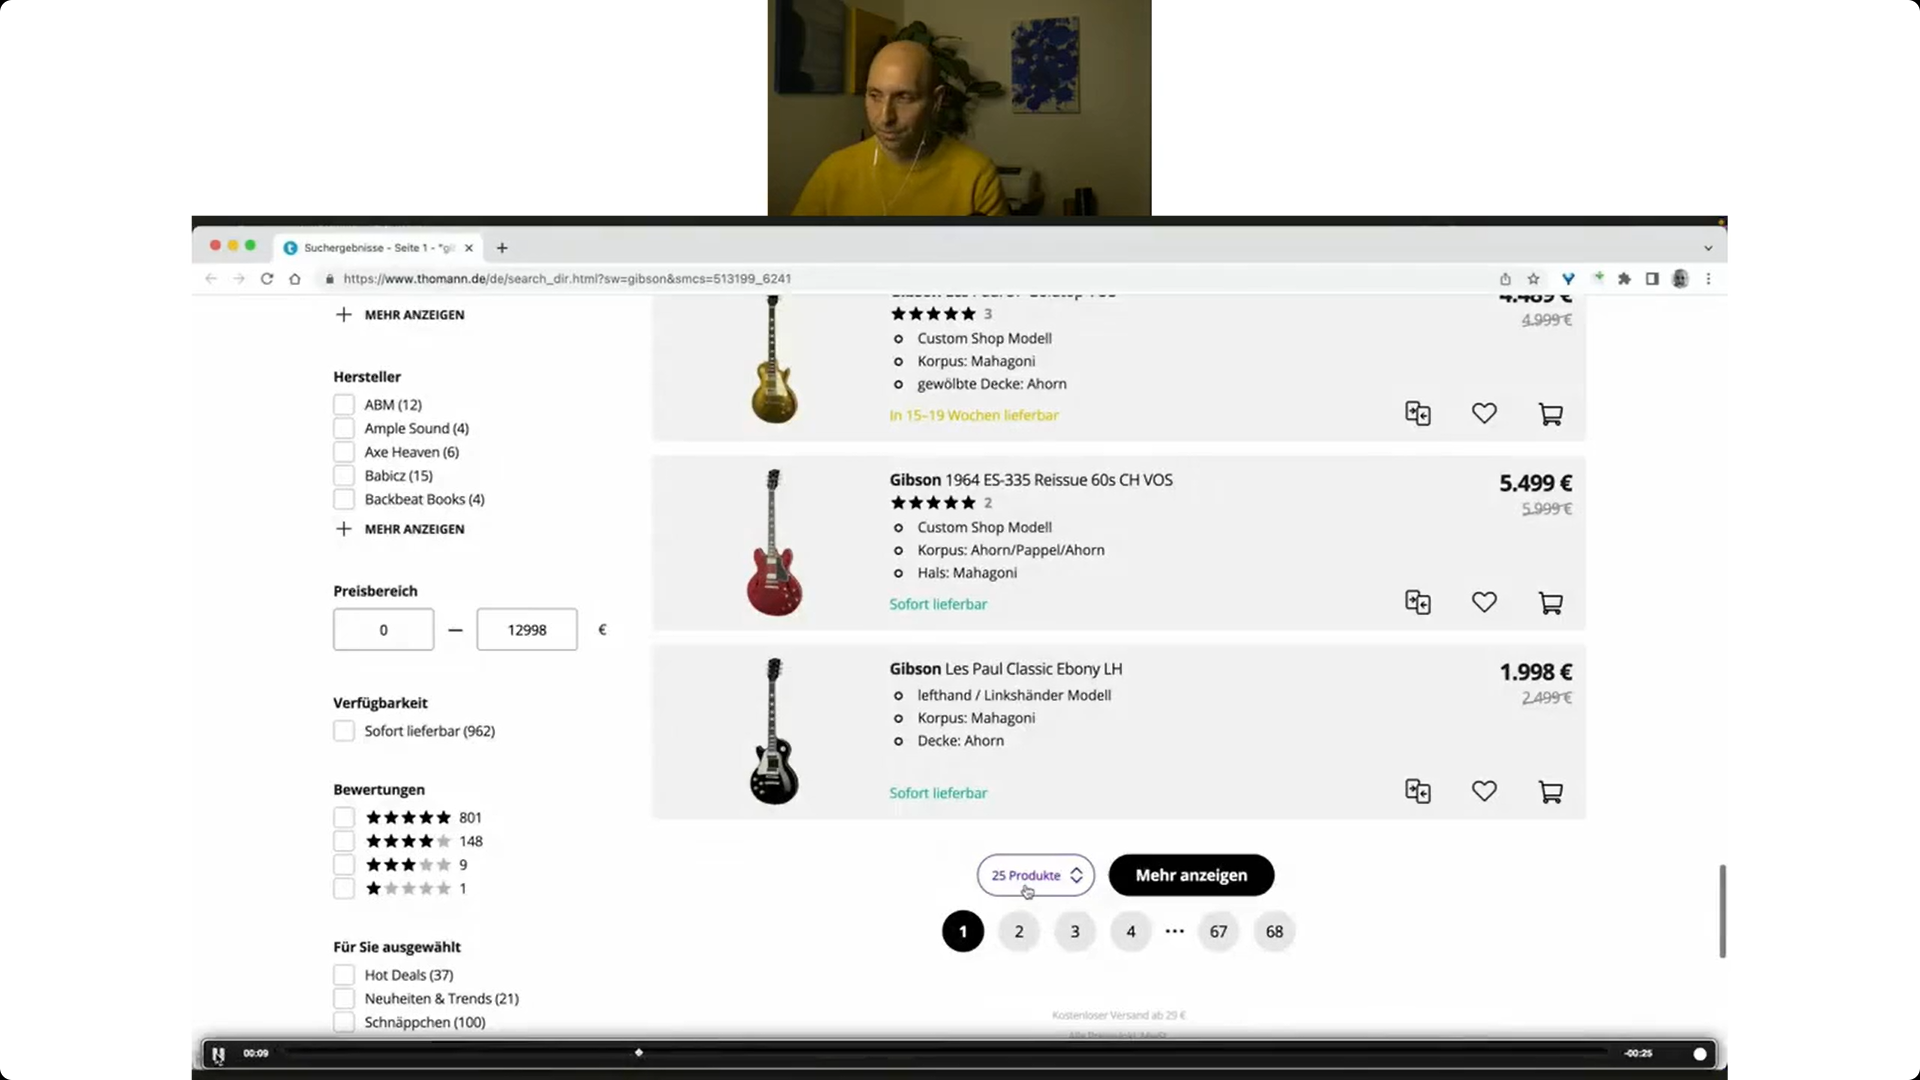
Task: Click page 2 pagination button
Action: [x=1018, y=931]
